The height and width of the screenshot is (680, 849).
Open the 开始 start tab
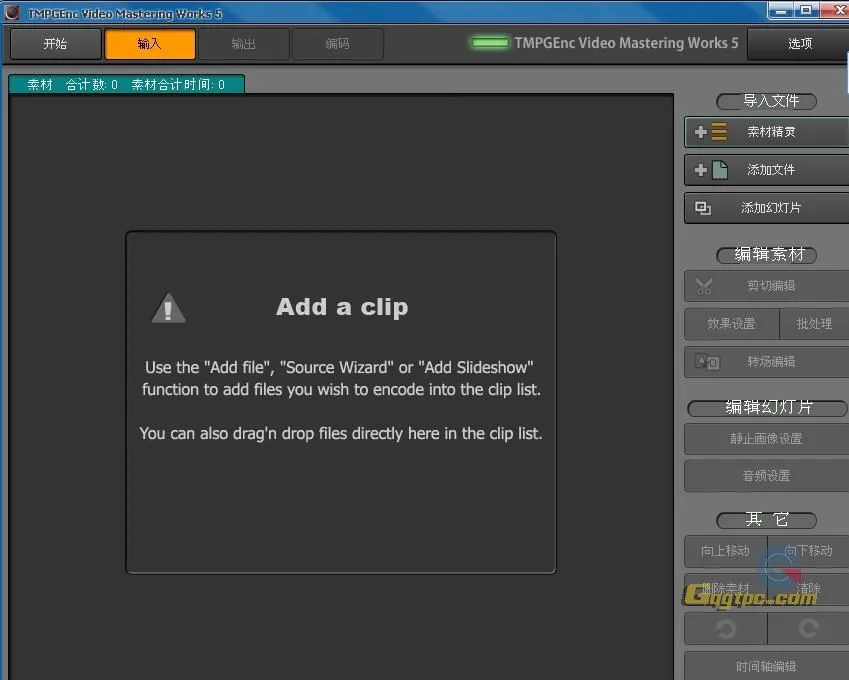[x=55, y=44]
